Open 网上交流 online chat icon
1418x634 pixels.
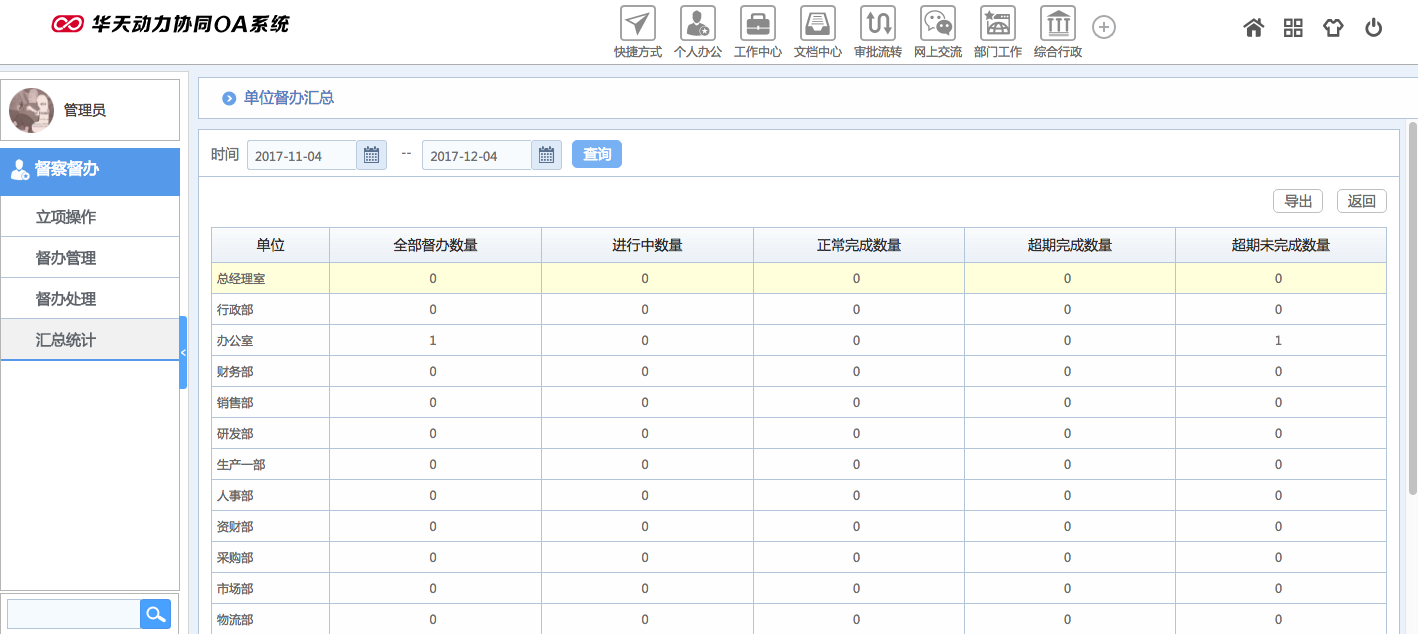(937, 23)
